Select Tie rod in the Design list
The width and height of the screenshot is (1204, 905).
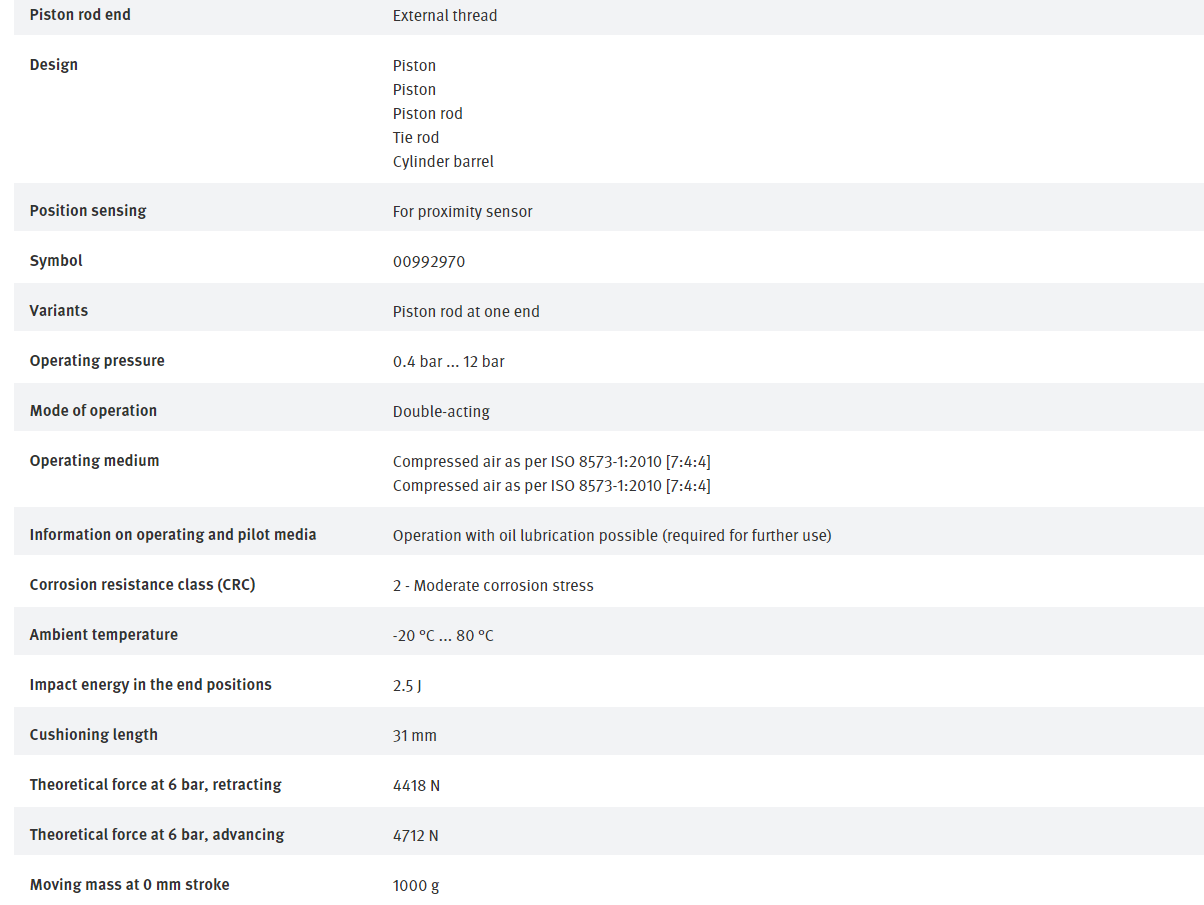(x=416, y=138)
